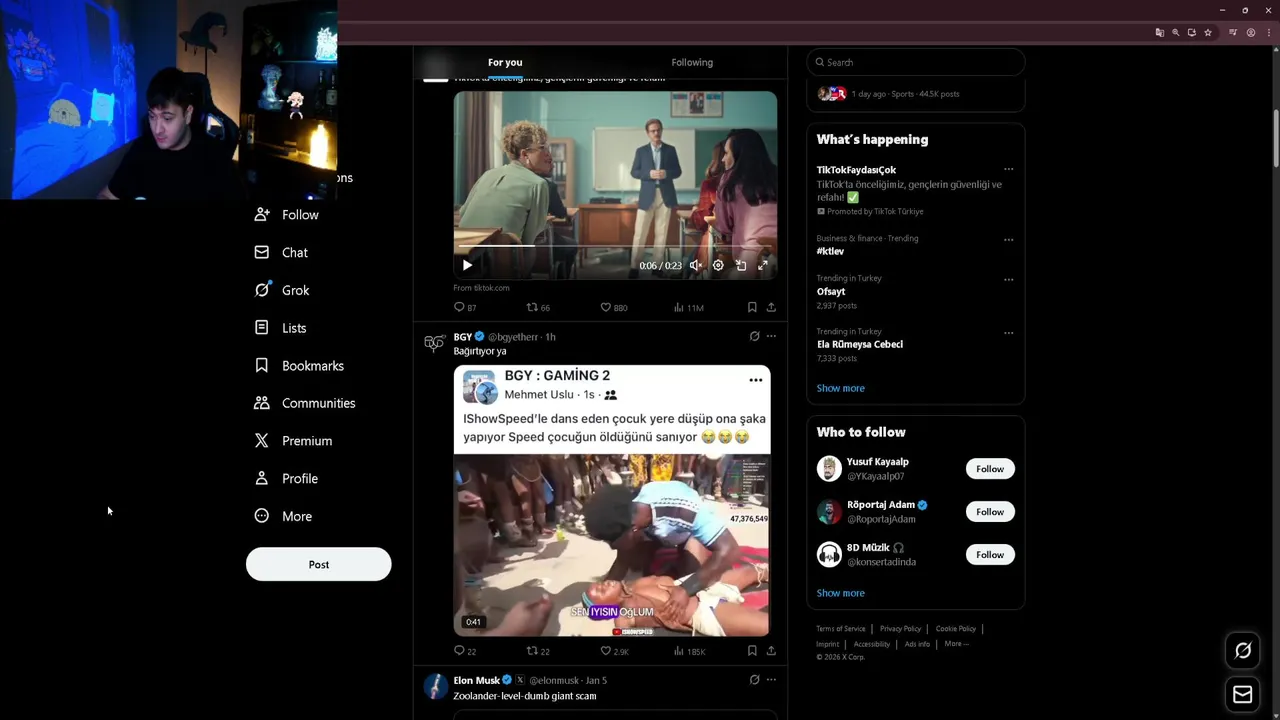Image resolution: width=1280 pixels, height=720 pixels.
Task: Follow Yusuf Kayaalp
Action: [x=990, y=469]
